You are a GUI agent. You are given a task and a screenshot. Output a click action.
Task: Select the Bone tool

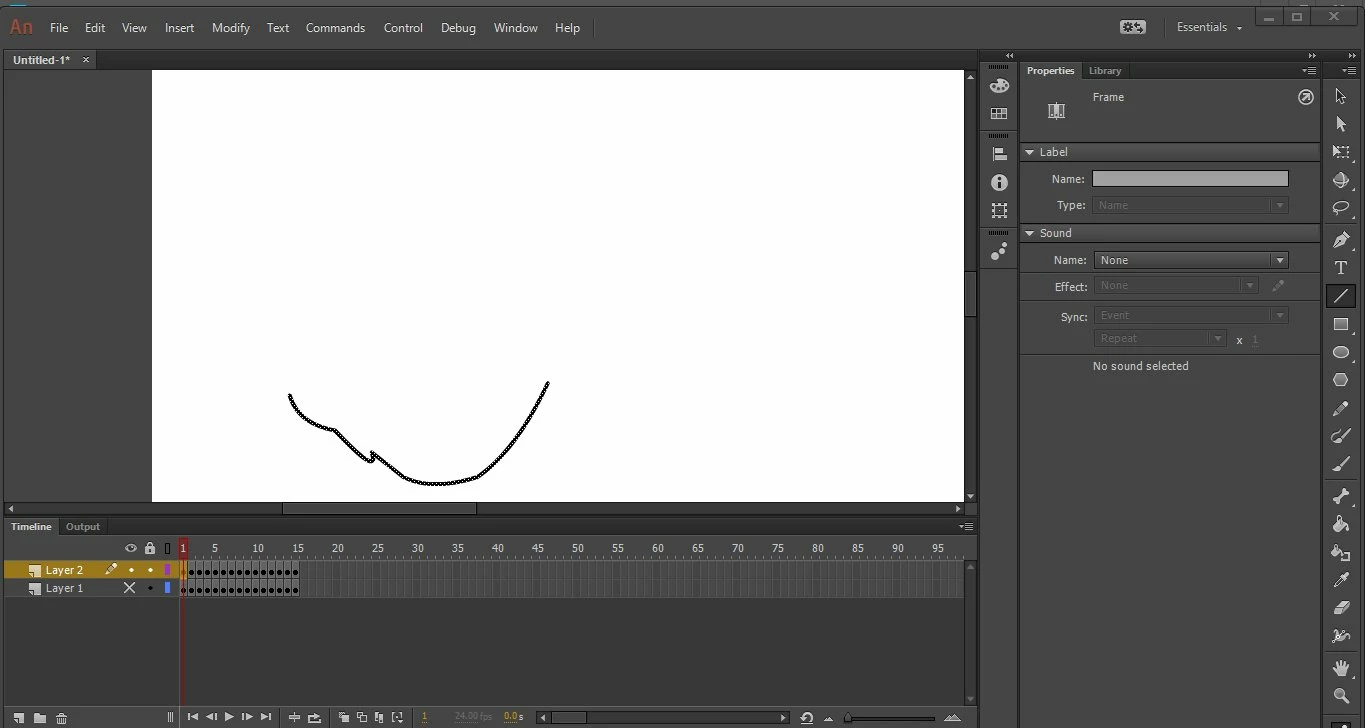pos(1341,496)
